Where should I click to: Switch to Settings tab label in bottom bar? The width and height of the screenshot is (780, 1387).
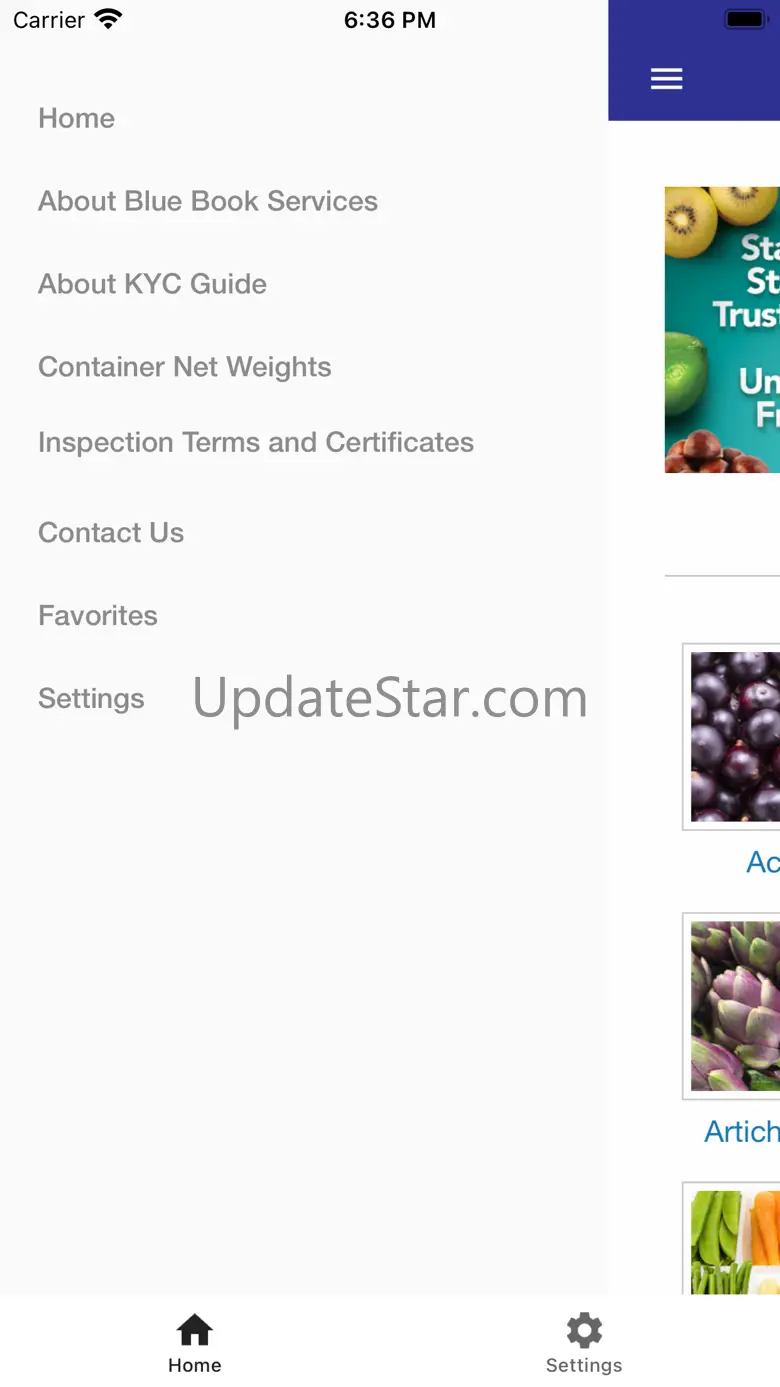click(584, 1365)
